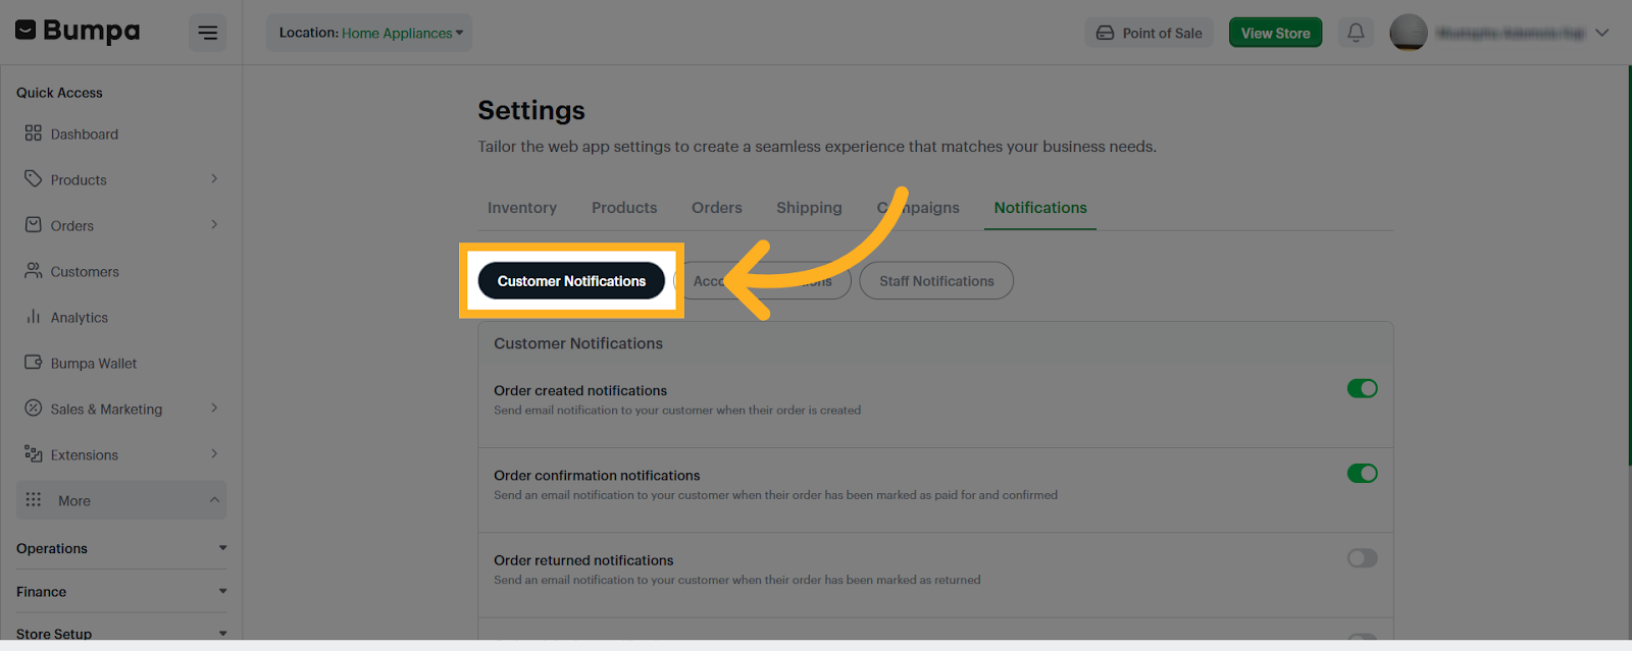Collapse sidebar with hamburger menu icon
The height and width of the screenshot is (651, 1632).
[x=208, y=33]
